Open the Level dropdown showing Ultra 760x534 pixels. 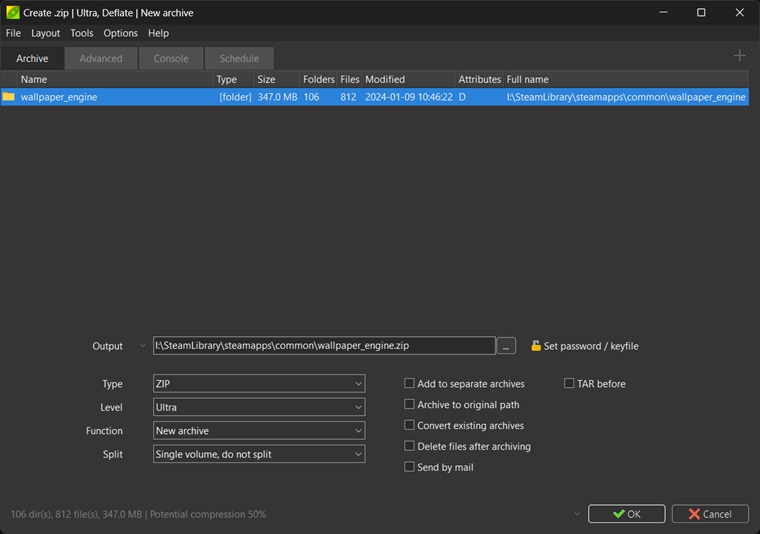[x=259, y=407]
